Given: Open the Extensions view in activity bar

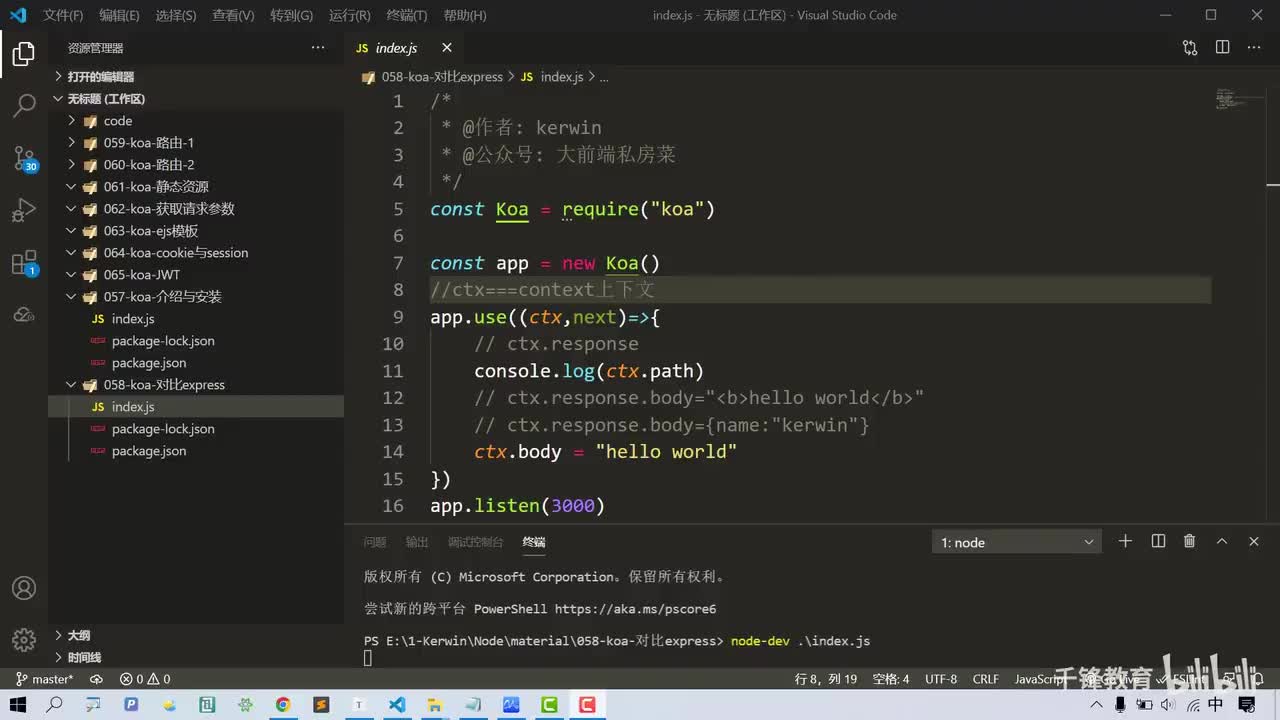Looking at the screenshot, I should (24, 263).
